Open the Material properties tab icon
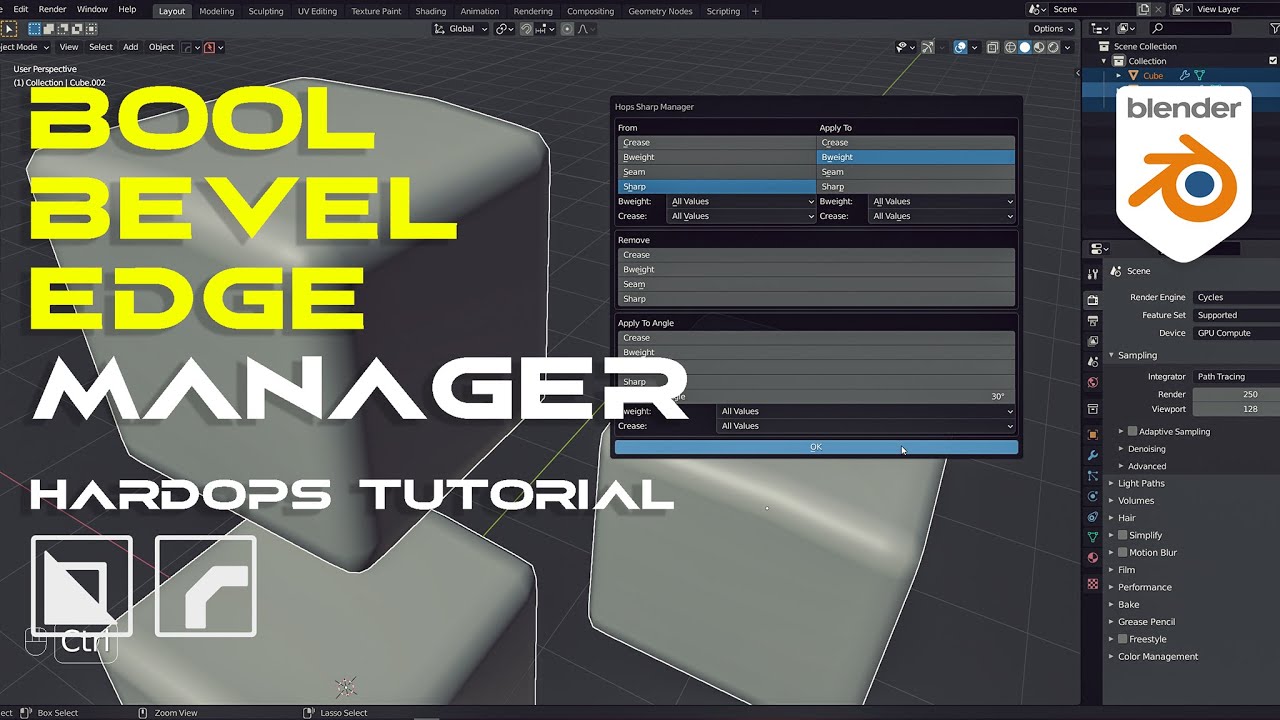 [x=1092, y=558]
